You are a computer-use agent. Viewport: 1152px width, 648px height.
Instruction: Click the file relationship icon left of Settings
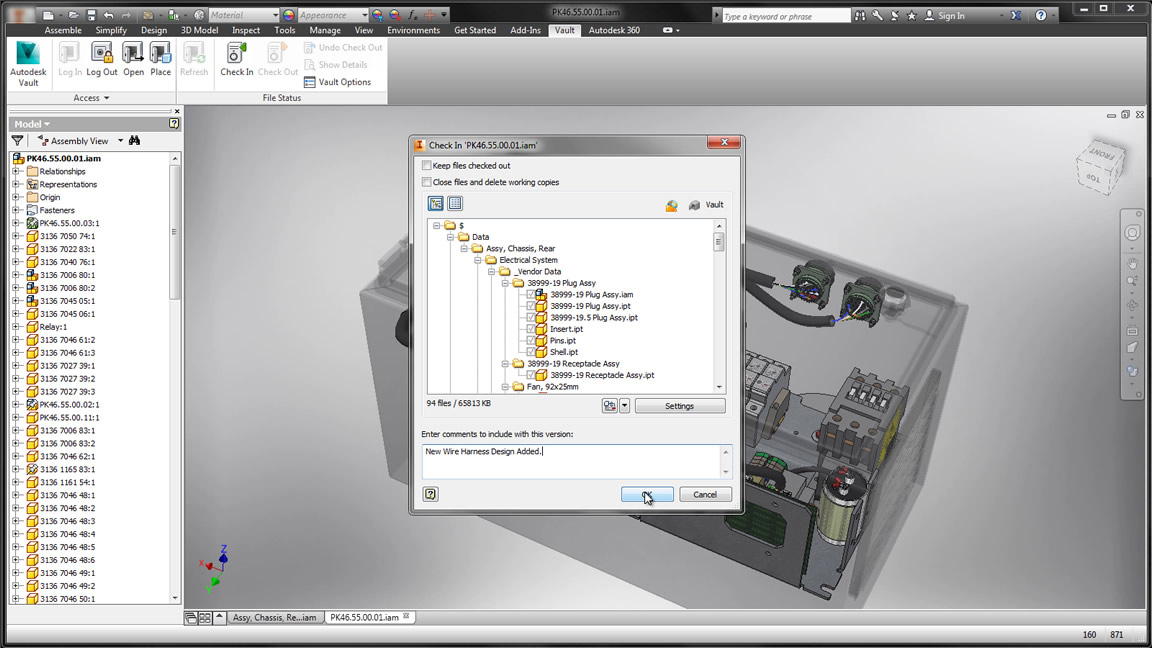(x=610, y=406)
